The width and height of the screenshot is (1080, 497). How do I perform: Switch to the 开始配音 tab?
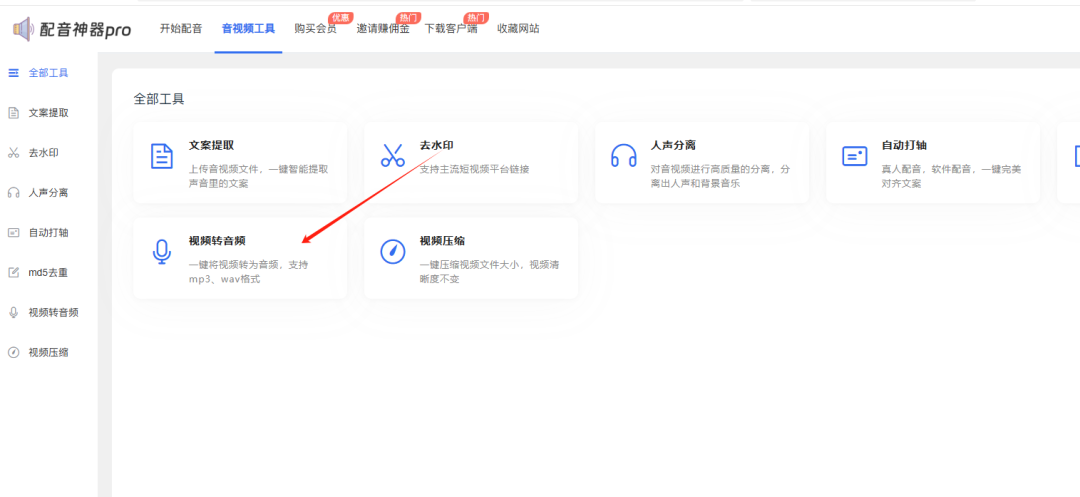coord(181,29)
